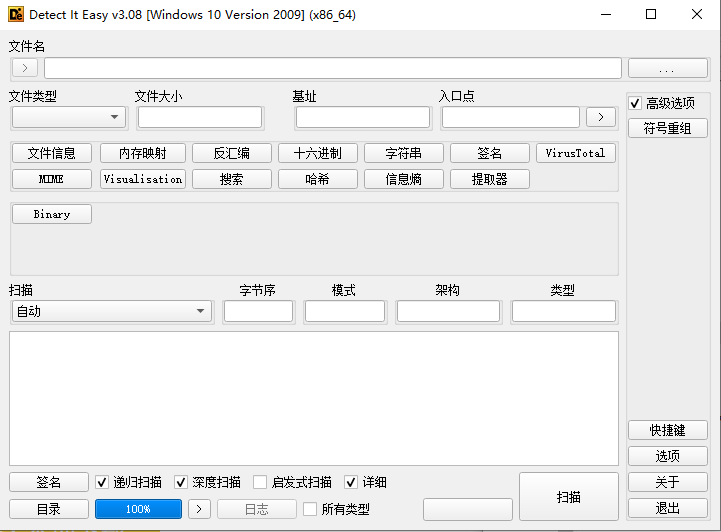Viewport: 721px width, 532px height.
Task: Maximize the Detect It Easy window
Action: pyautogui.click(x=651, y=14)
